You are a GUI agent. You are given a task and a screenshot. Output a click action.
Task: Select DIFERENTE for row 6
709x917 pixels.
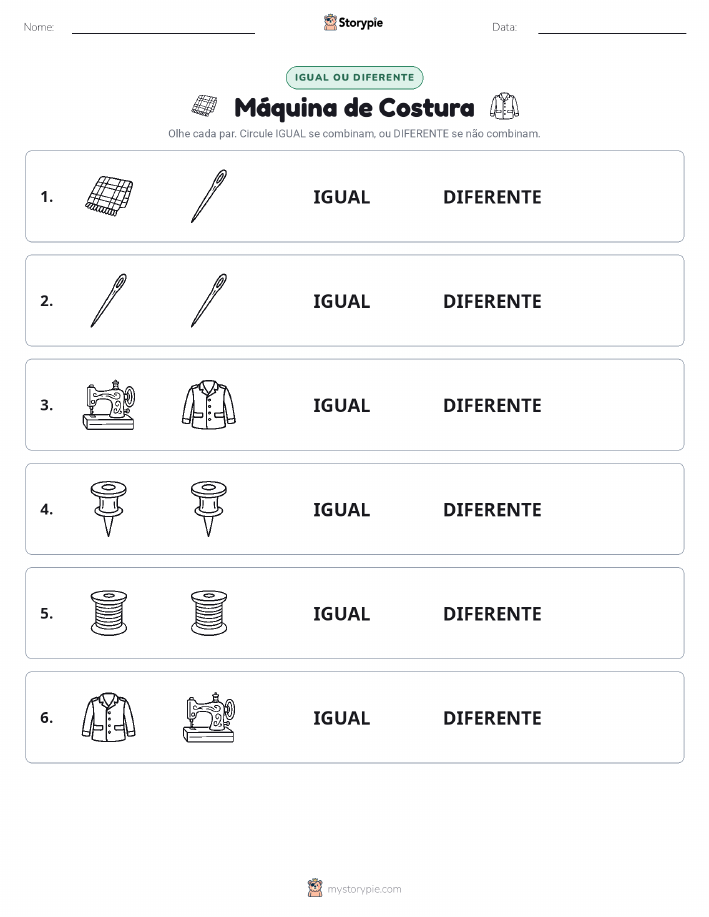[492, 718]
